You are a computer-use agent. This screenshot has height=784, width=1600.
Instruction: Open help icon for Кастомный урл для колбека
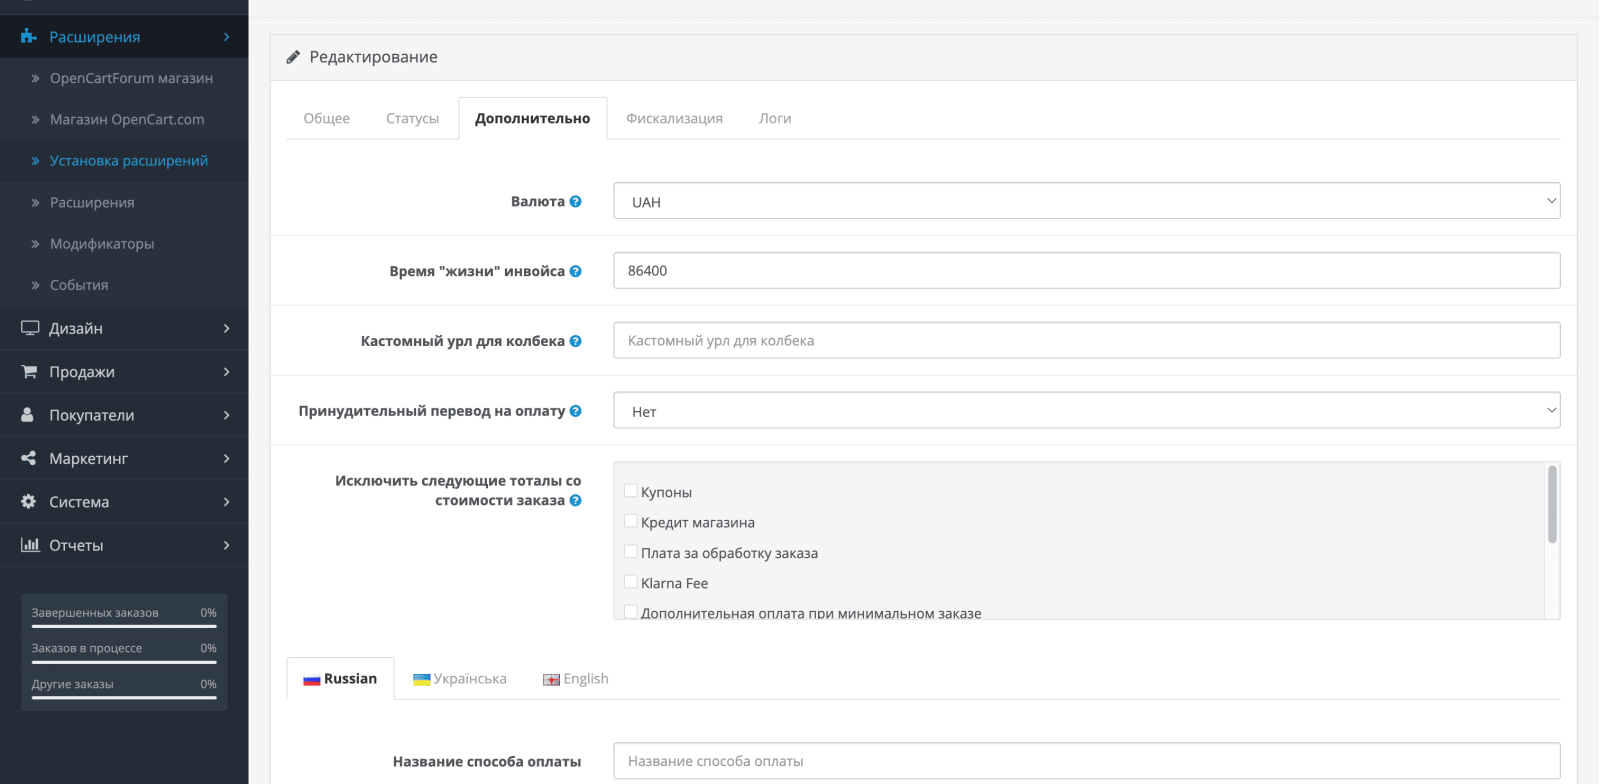pyautogui.click(x=575, y=341)
